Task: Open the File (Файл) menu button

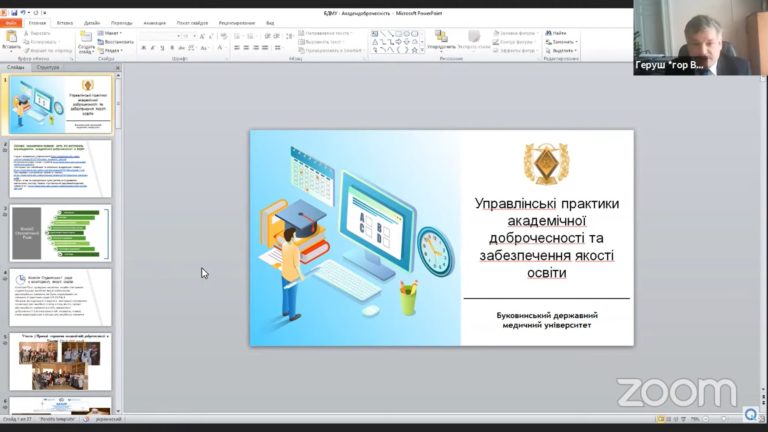Action: click(x=12, y=22)
